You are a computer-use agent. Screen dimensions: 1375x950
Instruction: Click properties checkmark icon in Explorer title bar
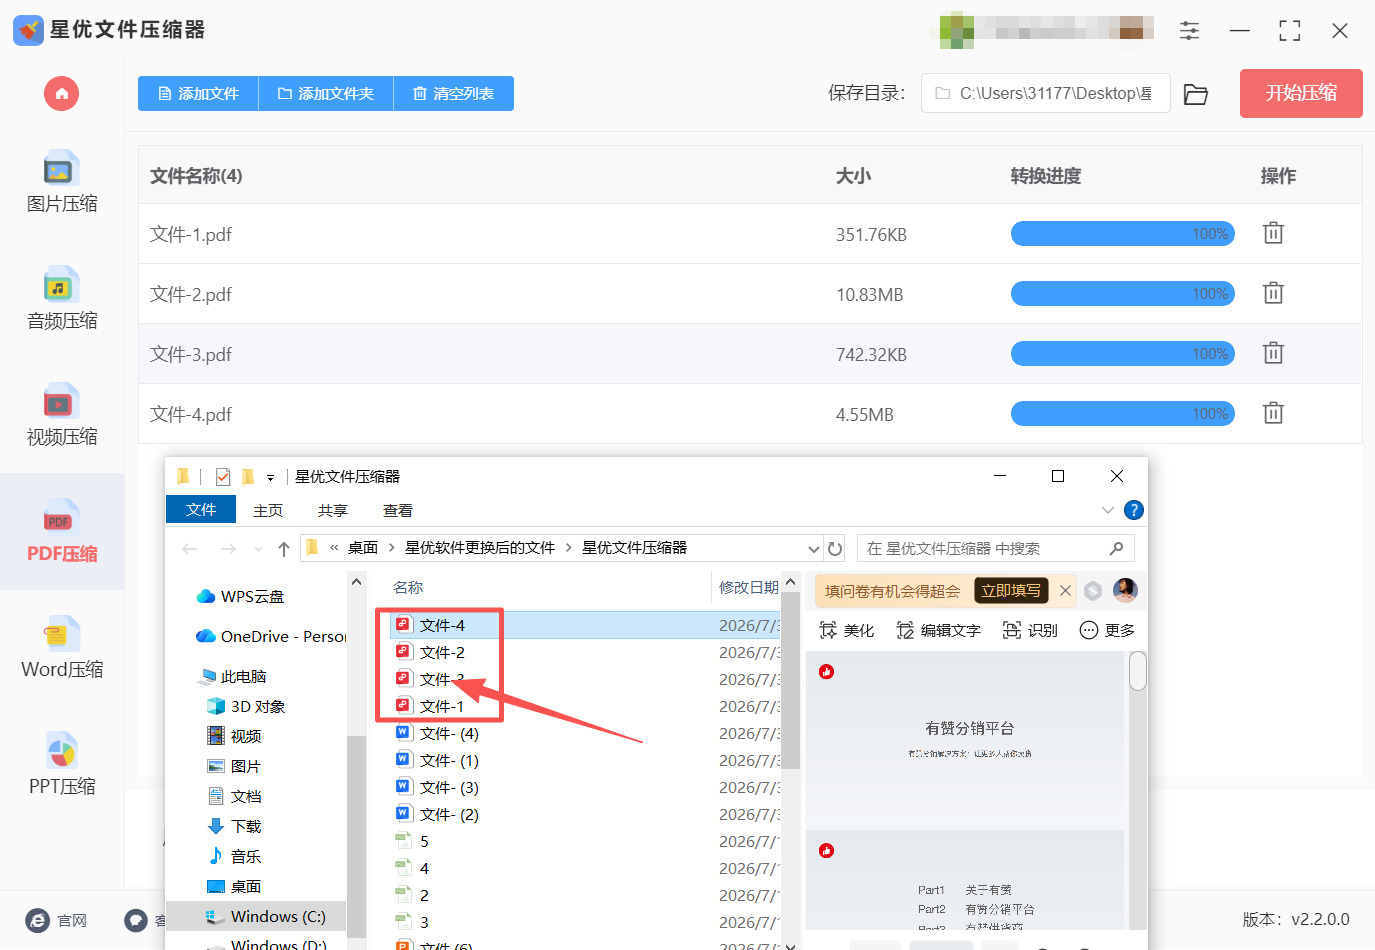pos(223,477)
